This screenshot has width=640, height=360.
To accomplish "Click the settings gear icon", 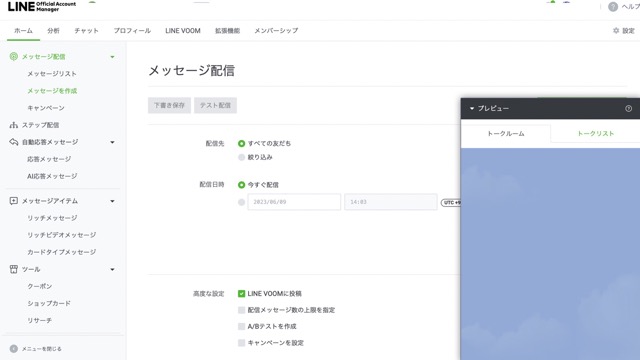I will 616,31.
